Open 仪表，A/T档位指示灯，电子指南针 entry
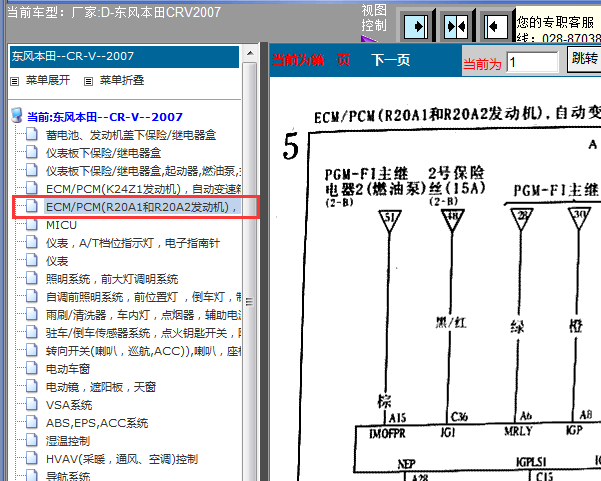The width and height of the screenshot is (601, 481). click(133, 243)
